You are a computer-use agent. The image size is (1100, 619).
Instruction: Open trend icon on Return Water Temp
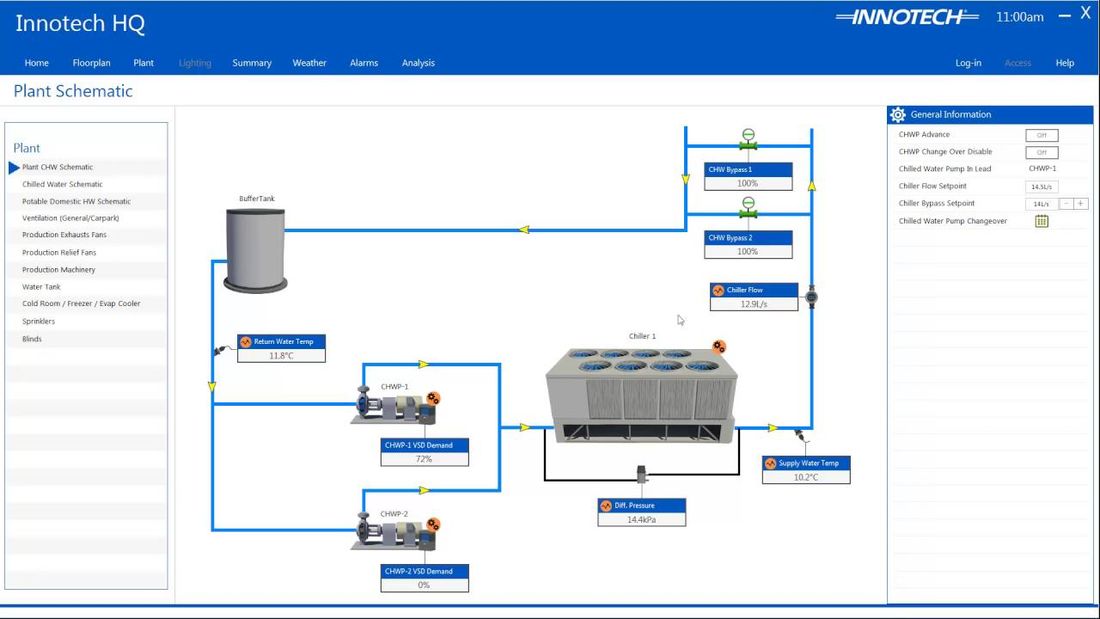(246, 342)
